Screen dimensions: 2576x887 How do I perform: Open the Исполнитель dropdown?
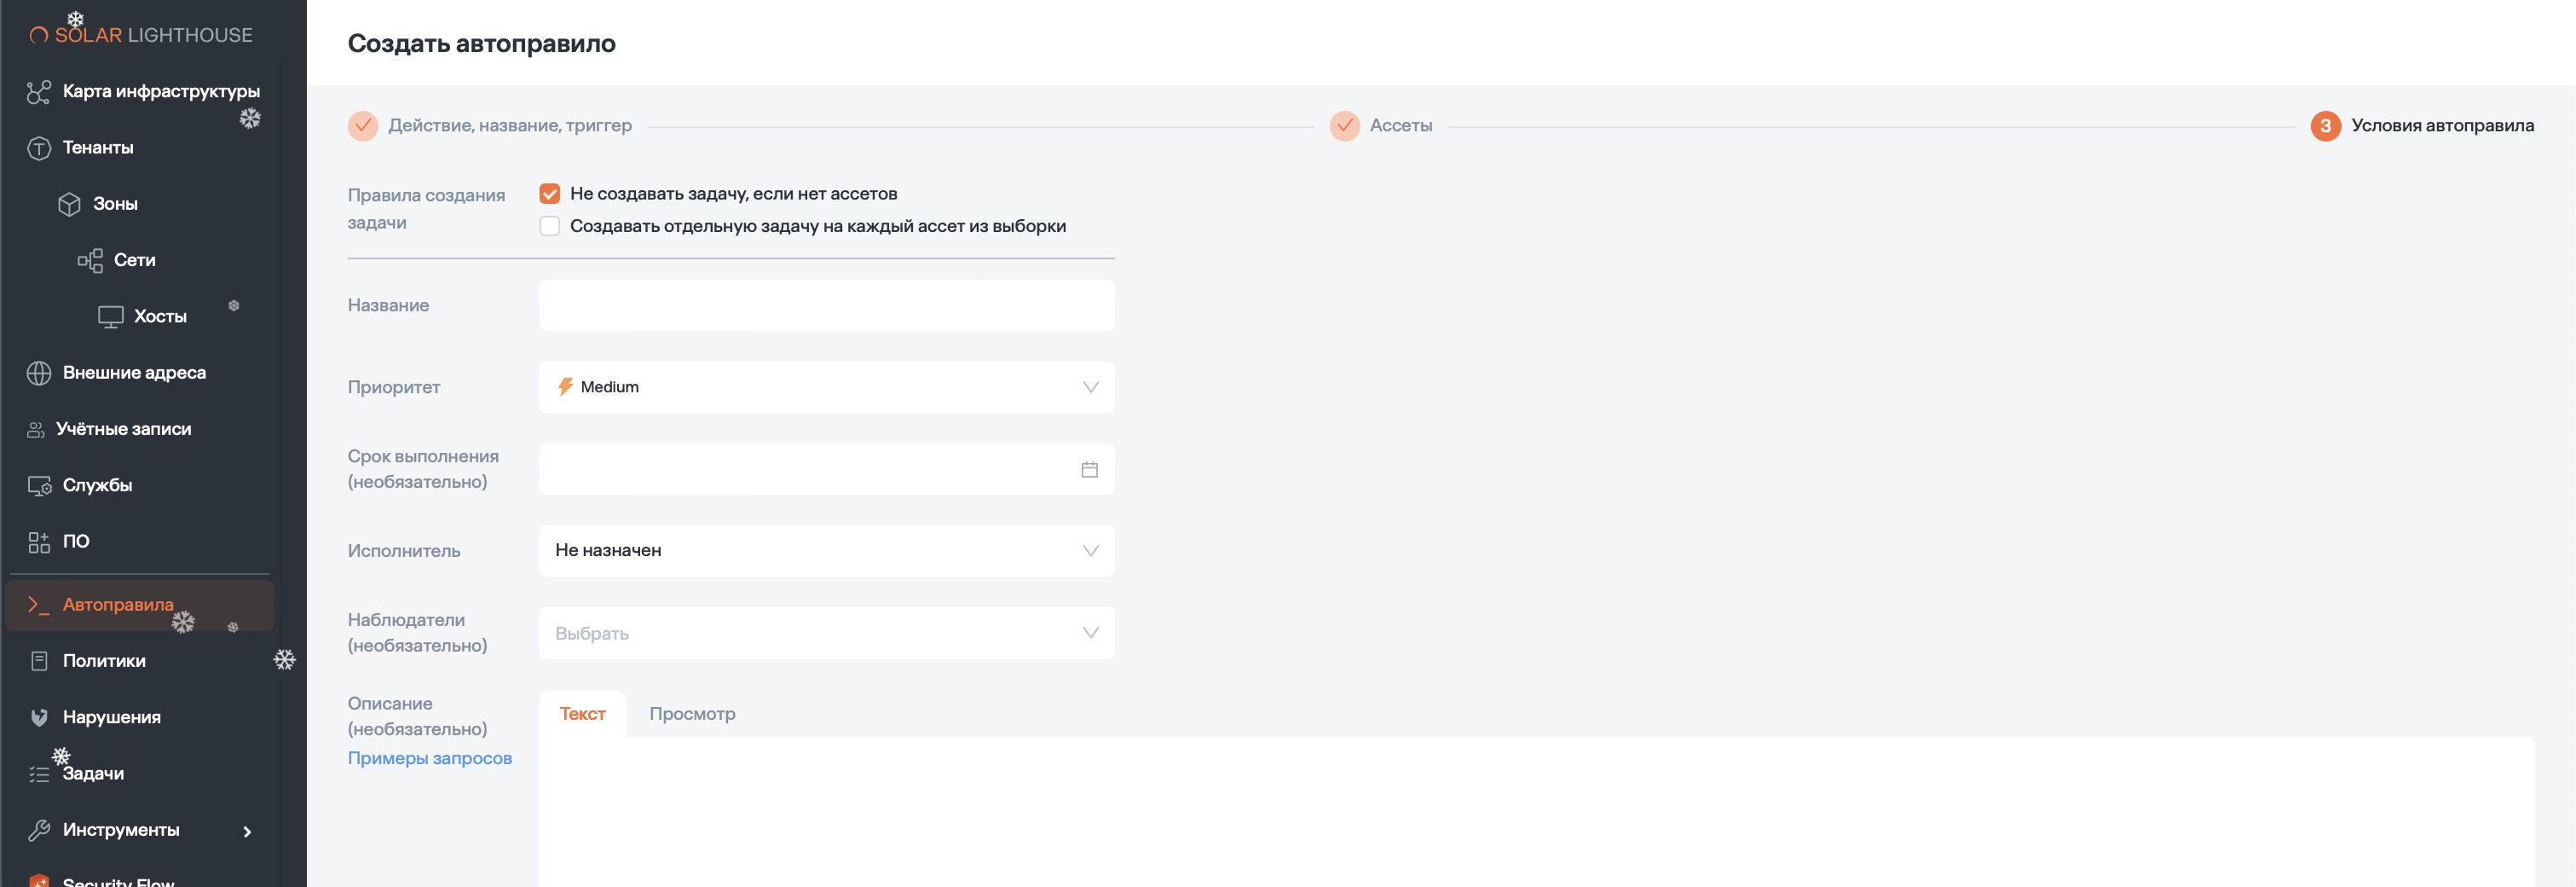pyautogui.click(x=826, y=551)
